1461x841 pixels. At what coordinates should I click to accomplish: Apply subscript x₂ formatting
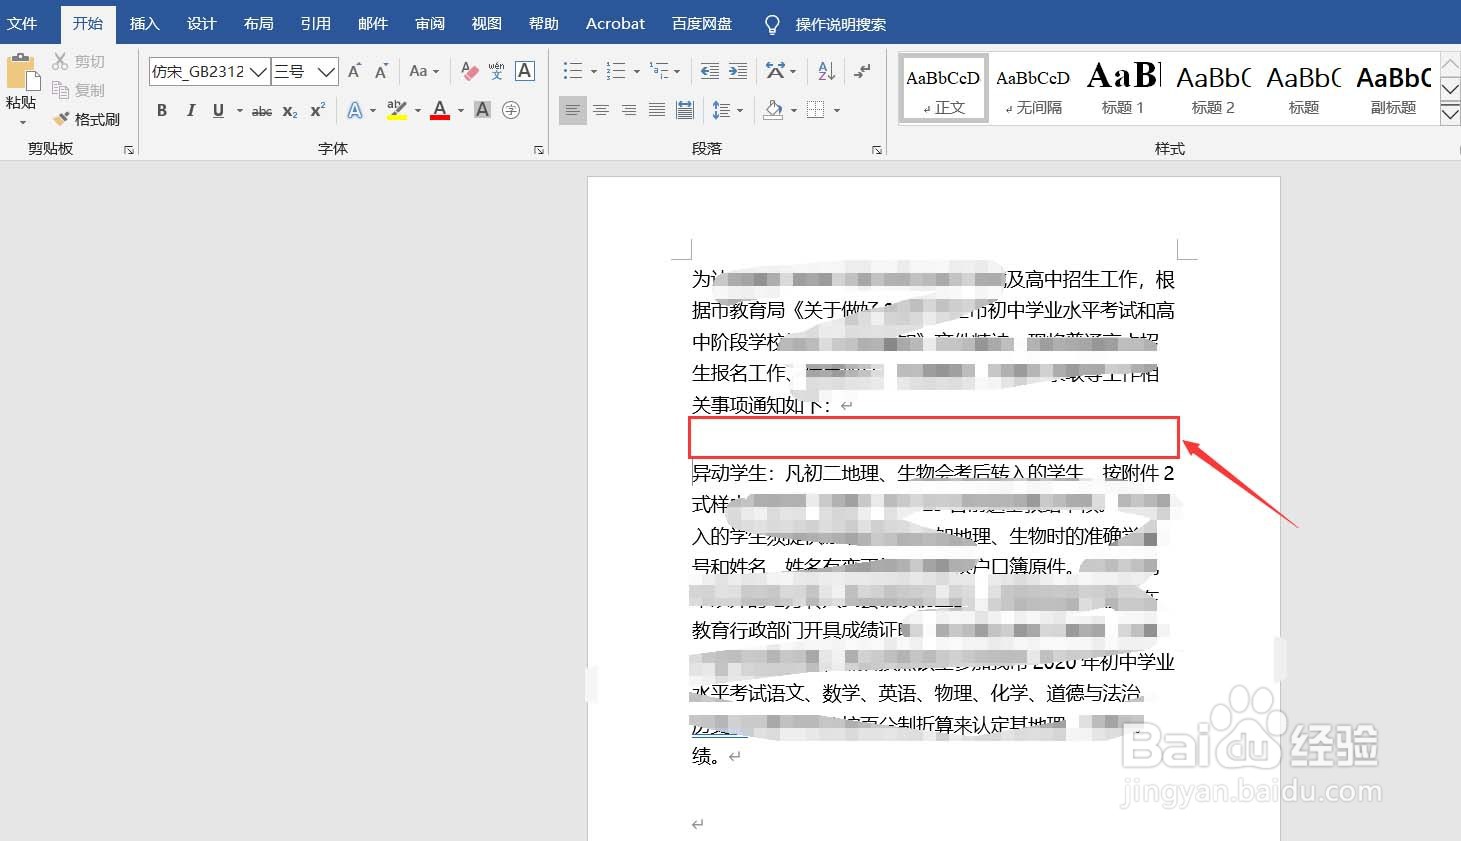290,111
